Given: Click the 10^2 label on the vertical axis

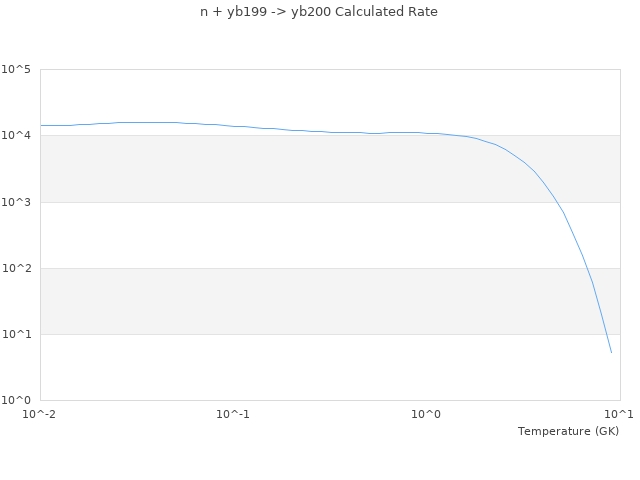Looking at the screenshot, I should click(x=16, y=268).
